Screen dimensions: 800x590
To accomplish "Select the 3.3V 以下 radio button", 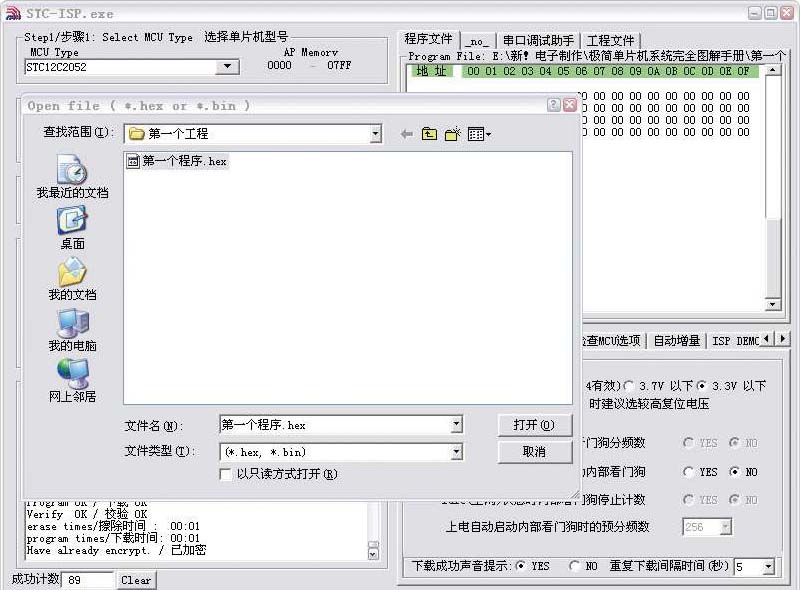I will tap(702, 386).
